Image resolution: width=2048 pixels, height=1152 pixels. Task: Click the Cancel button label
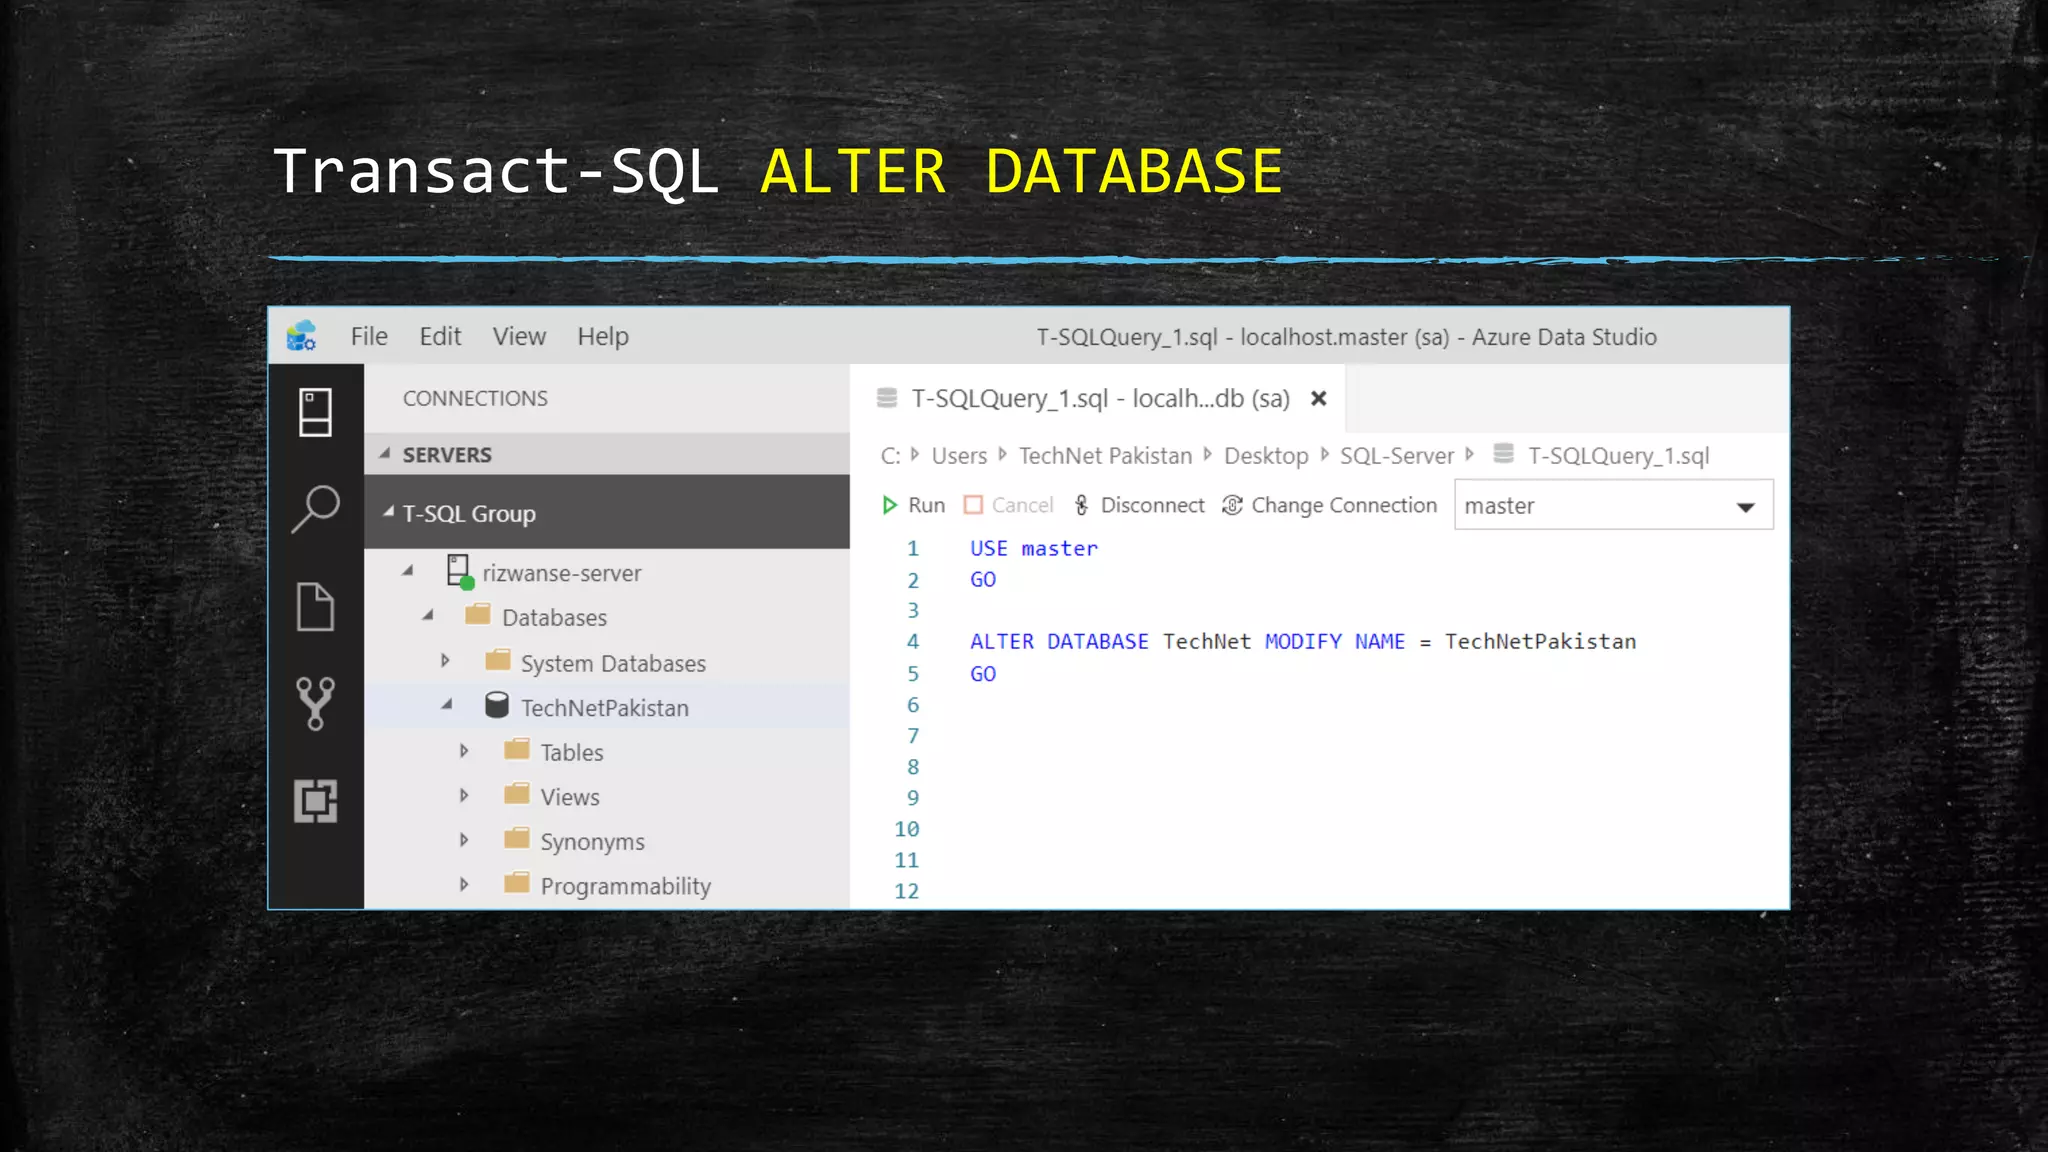click(1022, 505)
